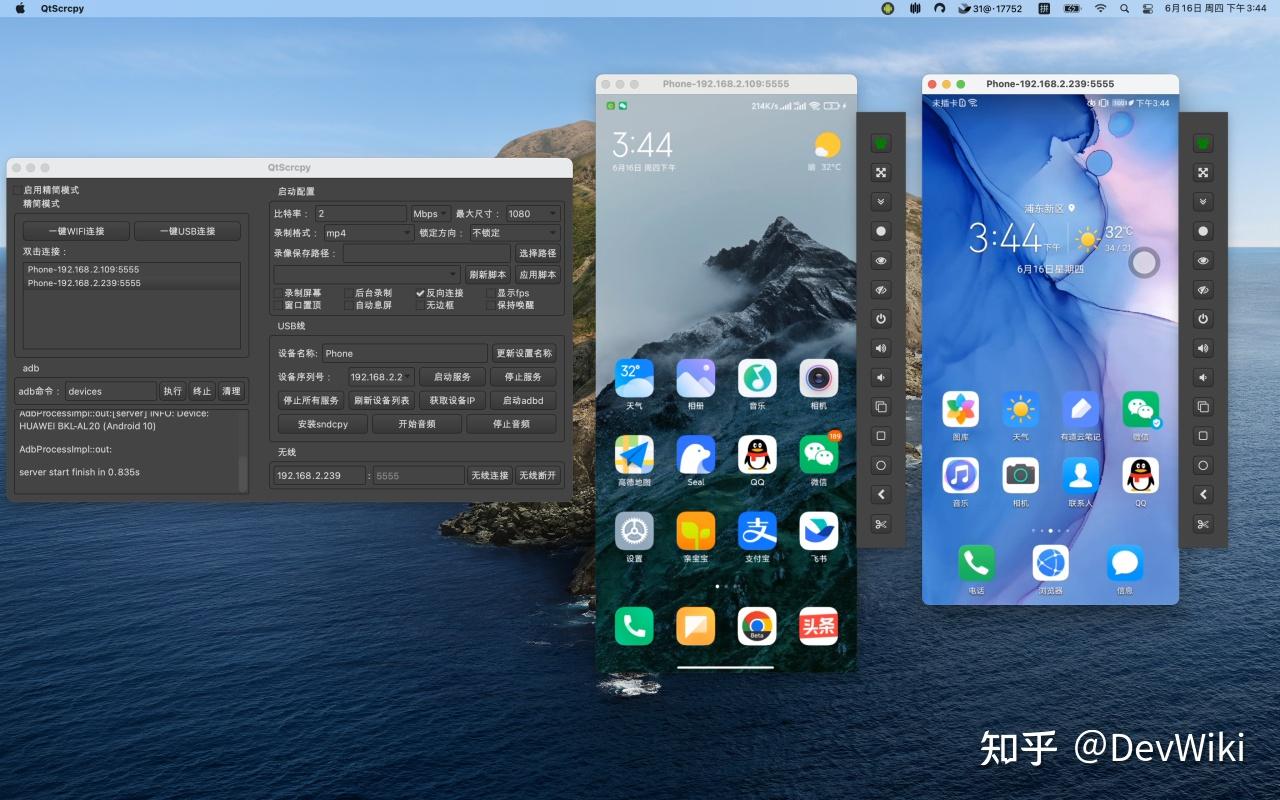This screenshot has height=800, width=1280.
Task: Click the power button icon in the side toolbar
Action: (x=881, y=319)
